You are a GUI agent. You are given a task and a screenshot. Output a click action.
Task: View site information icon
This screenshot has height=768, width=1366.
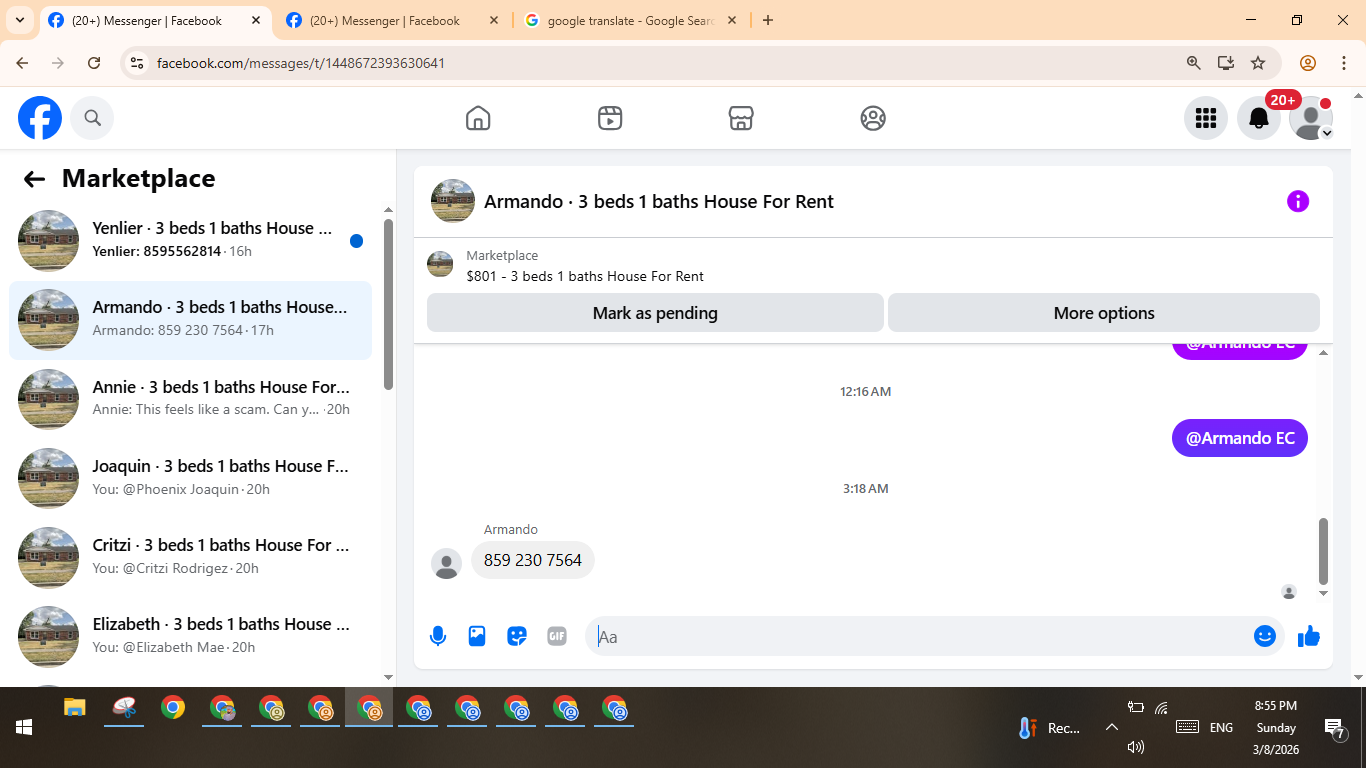click(x=137, y=63)
